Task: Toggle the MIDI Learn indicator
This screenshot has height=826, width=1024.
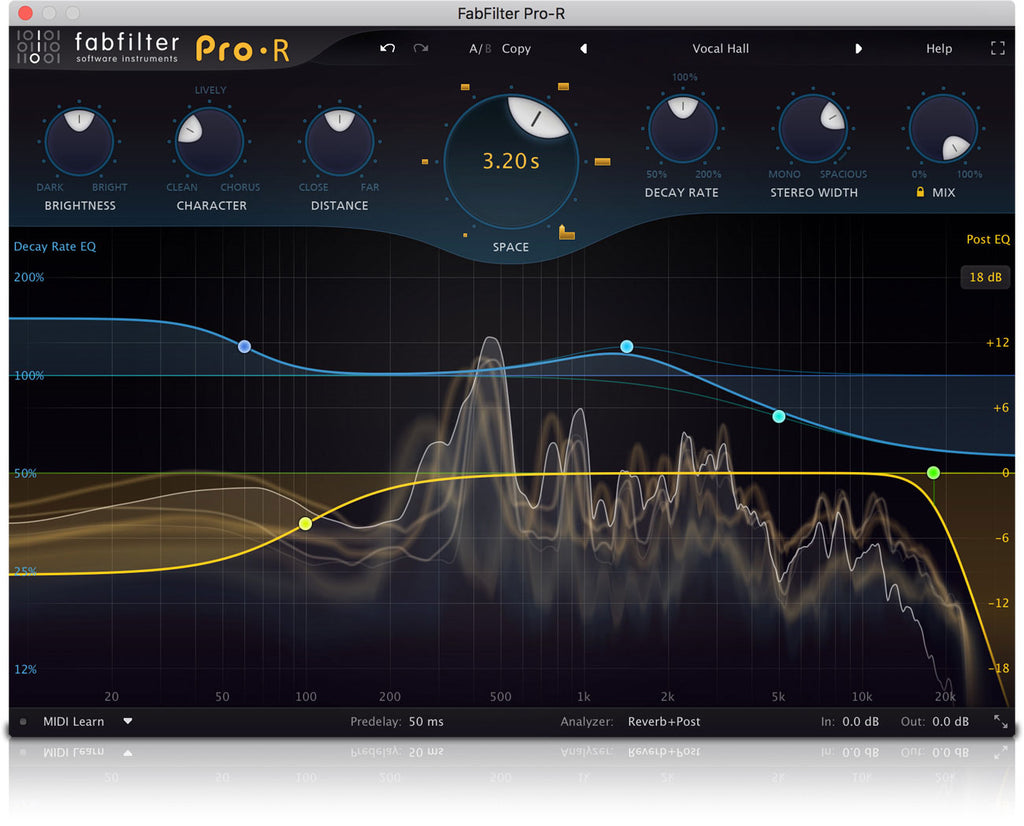Action: pos(24,722)
